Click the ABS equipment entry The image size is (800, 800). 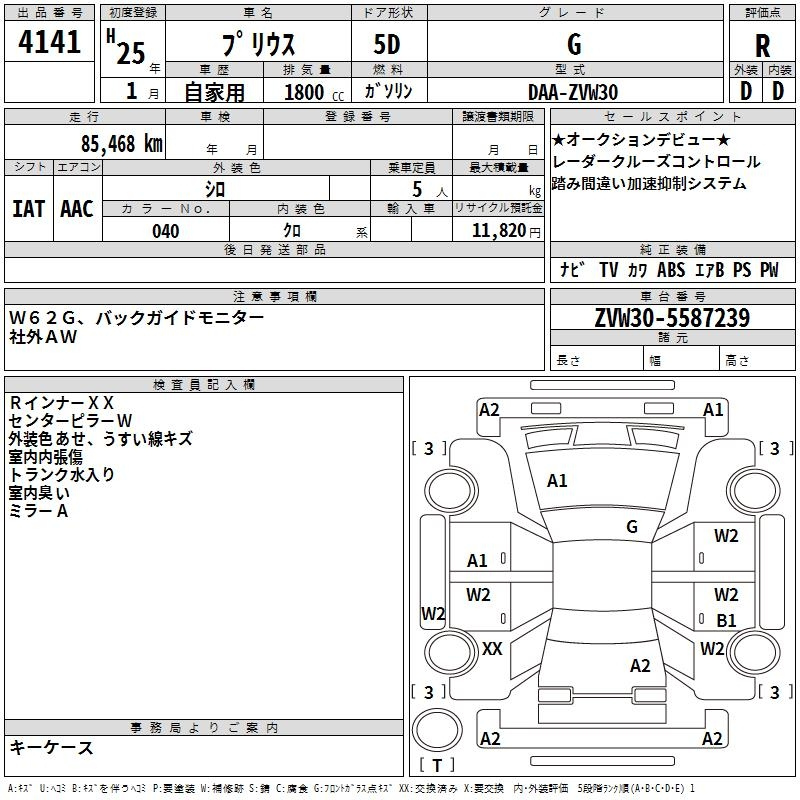670,269
